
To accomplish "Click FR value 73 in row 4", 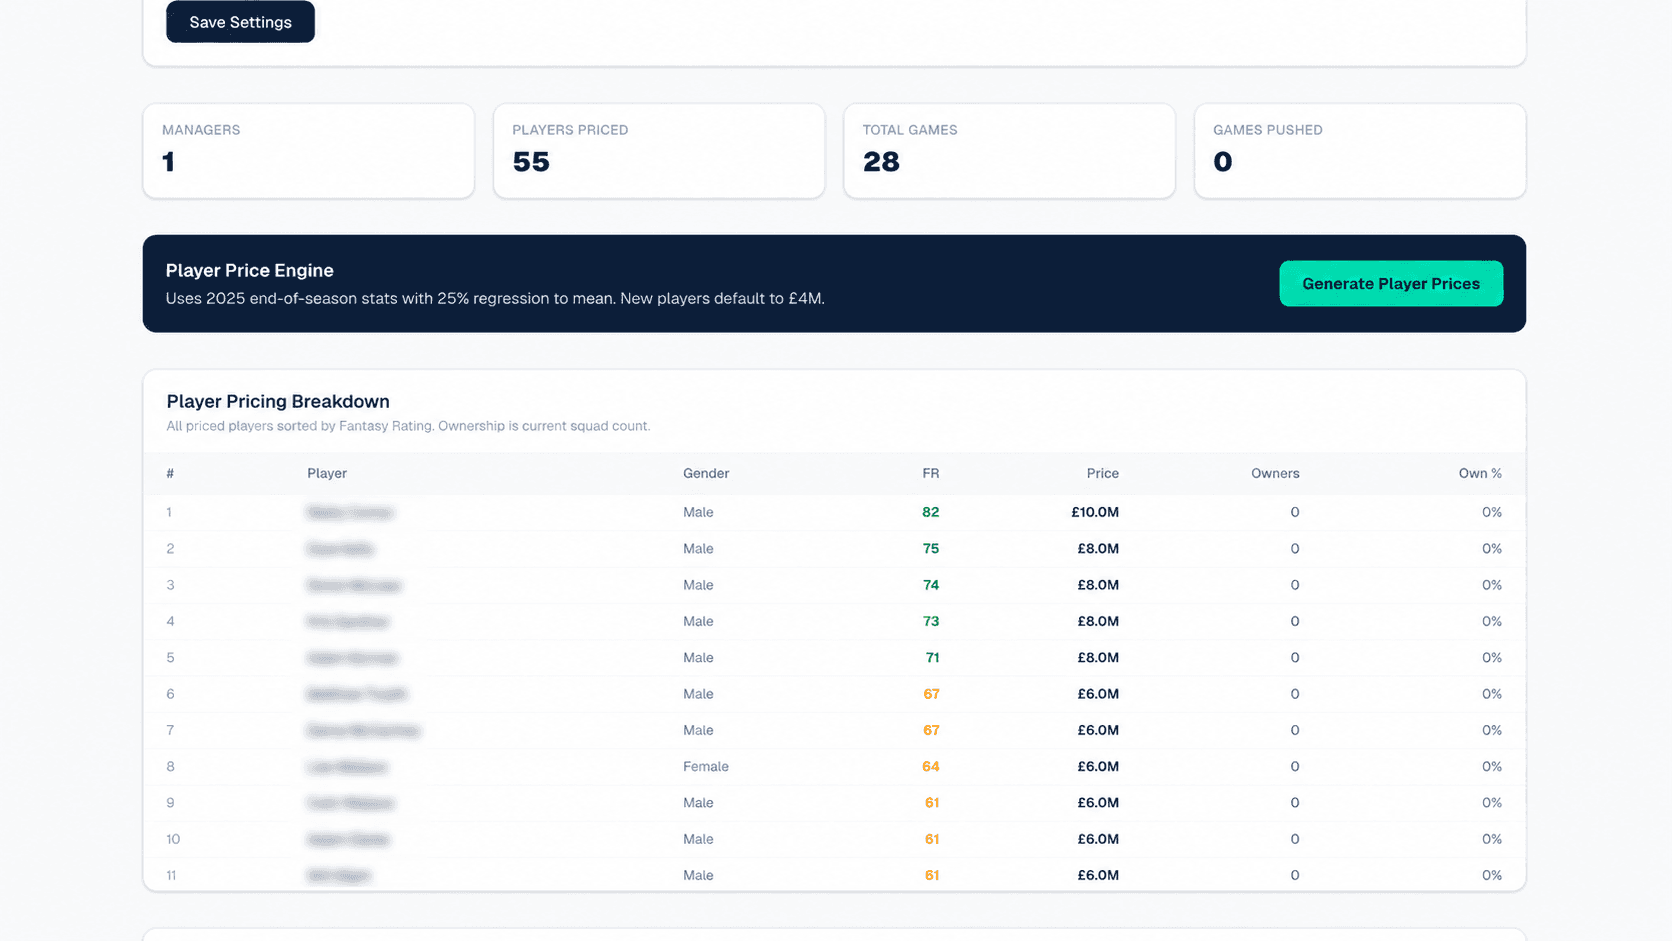I will (930, 621).
